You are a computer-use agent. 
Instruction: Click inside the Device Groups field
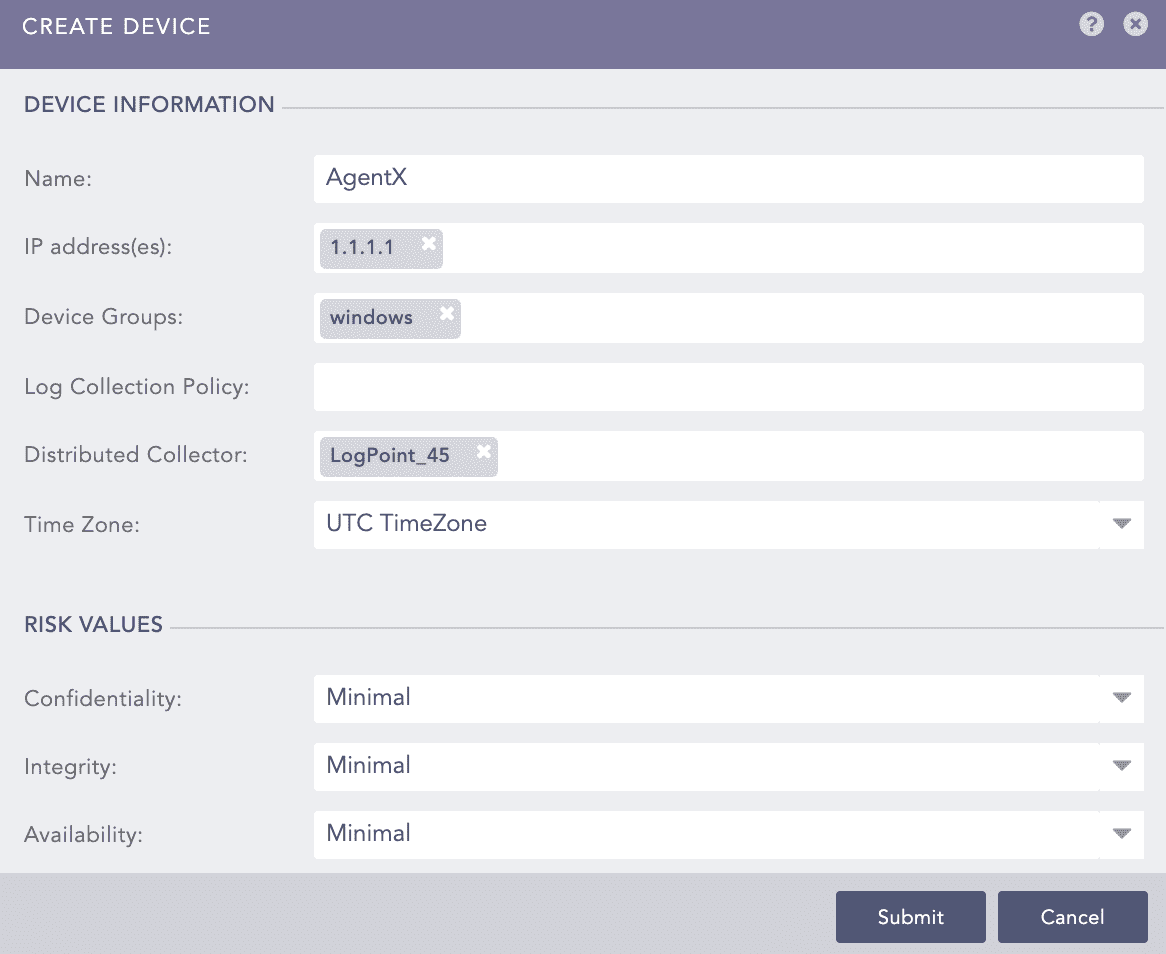point(800,318)
